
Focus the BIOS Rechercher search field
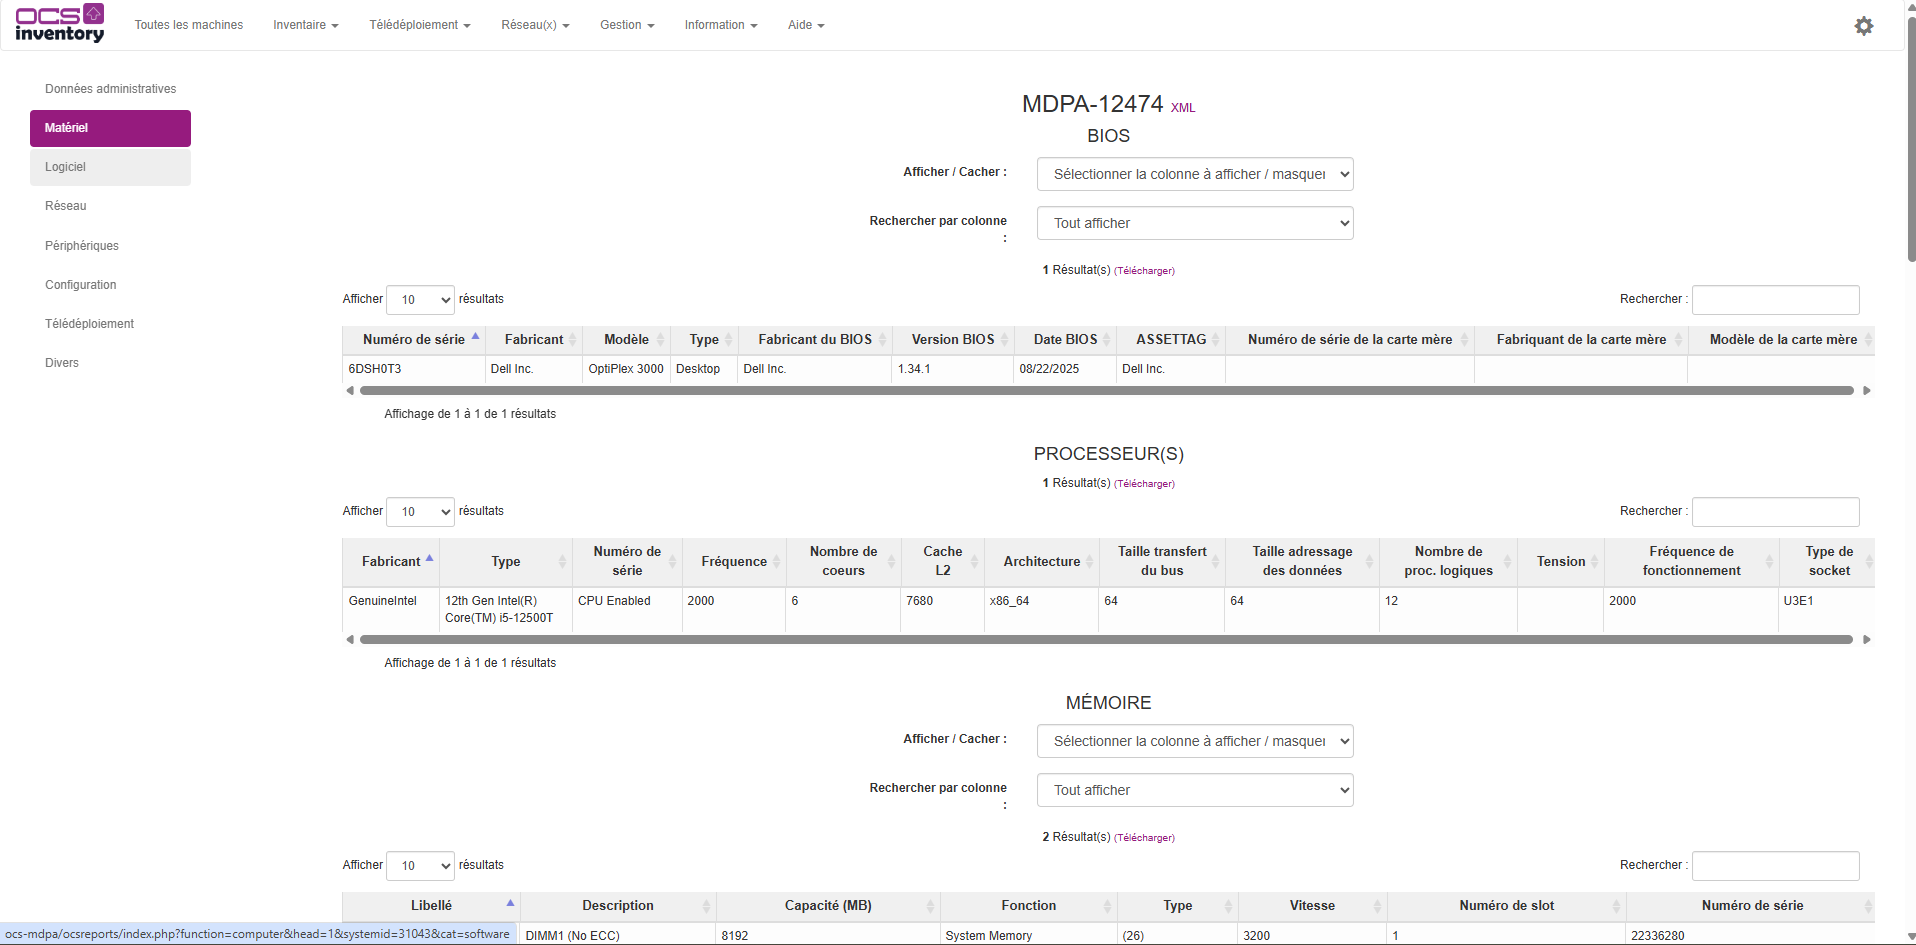(1774, 300)
